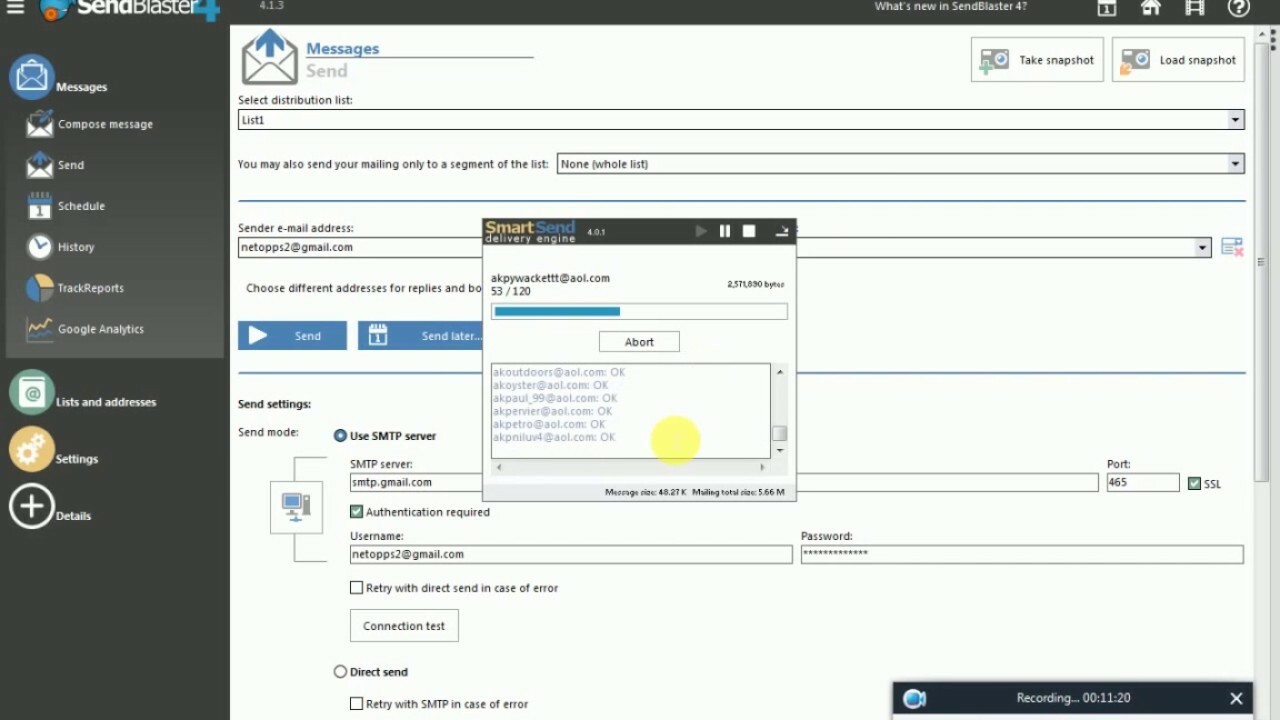The image size is (1280, 720).
Task: Close the Recording notification bar
Action: click(1236, 698)
